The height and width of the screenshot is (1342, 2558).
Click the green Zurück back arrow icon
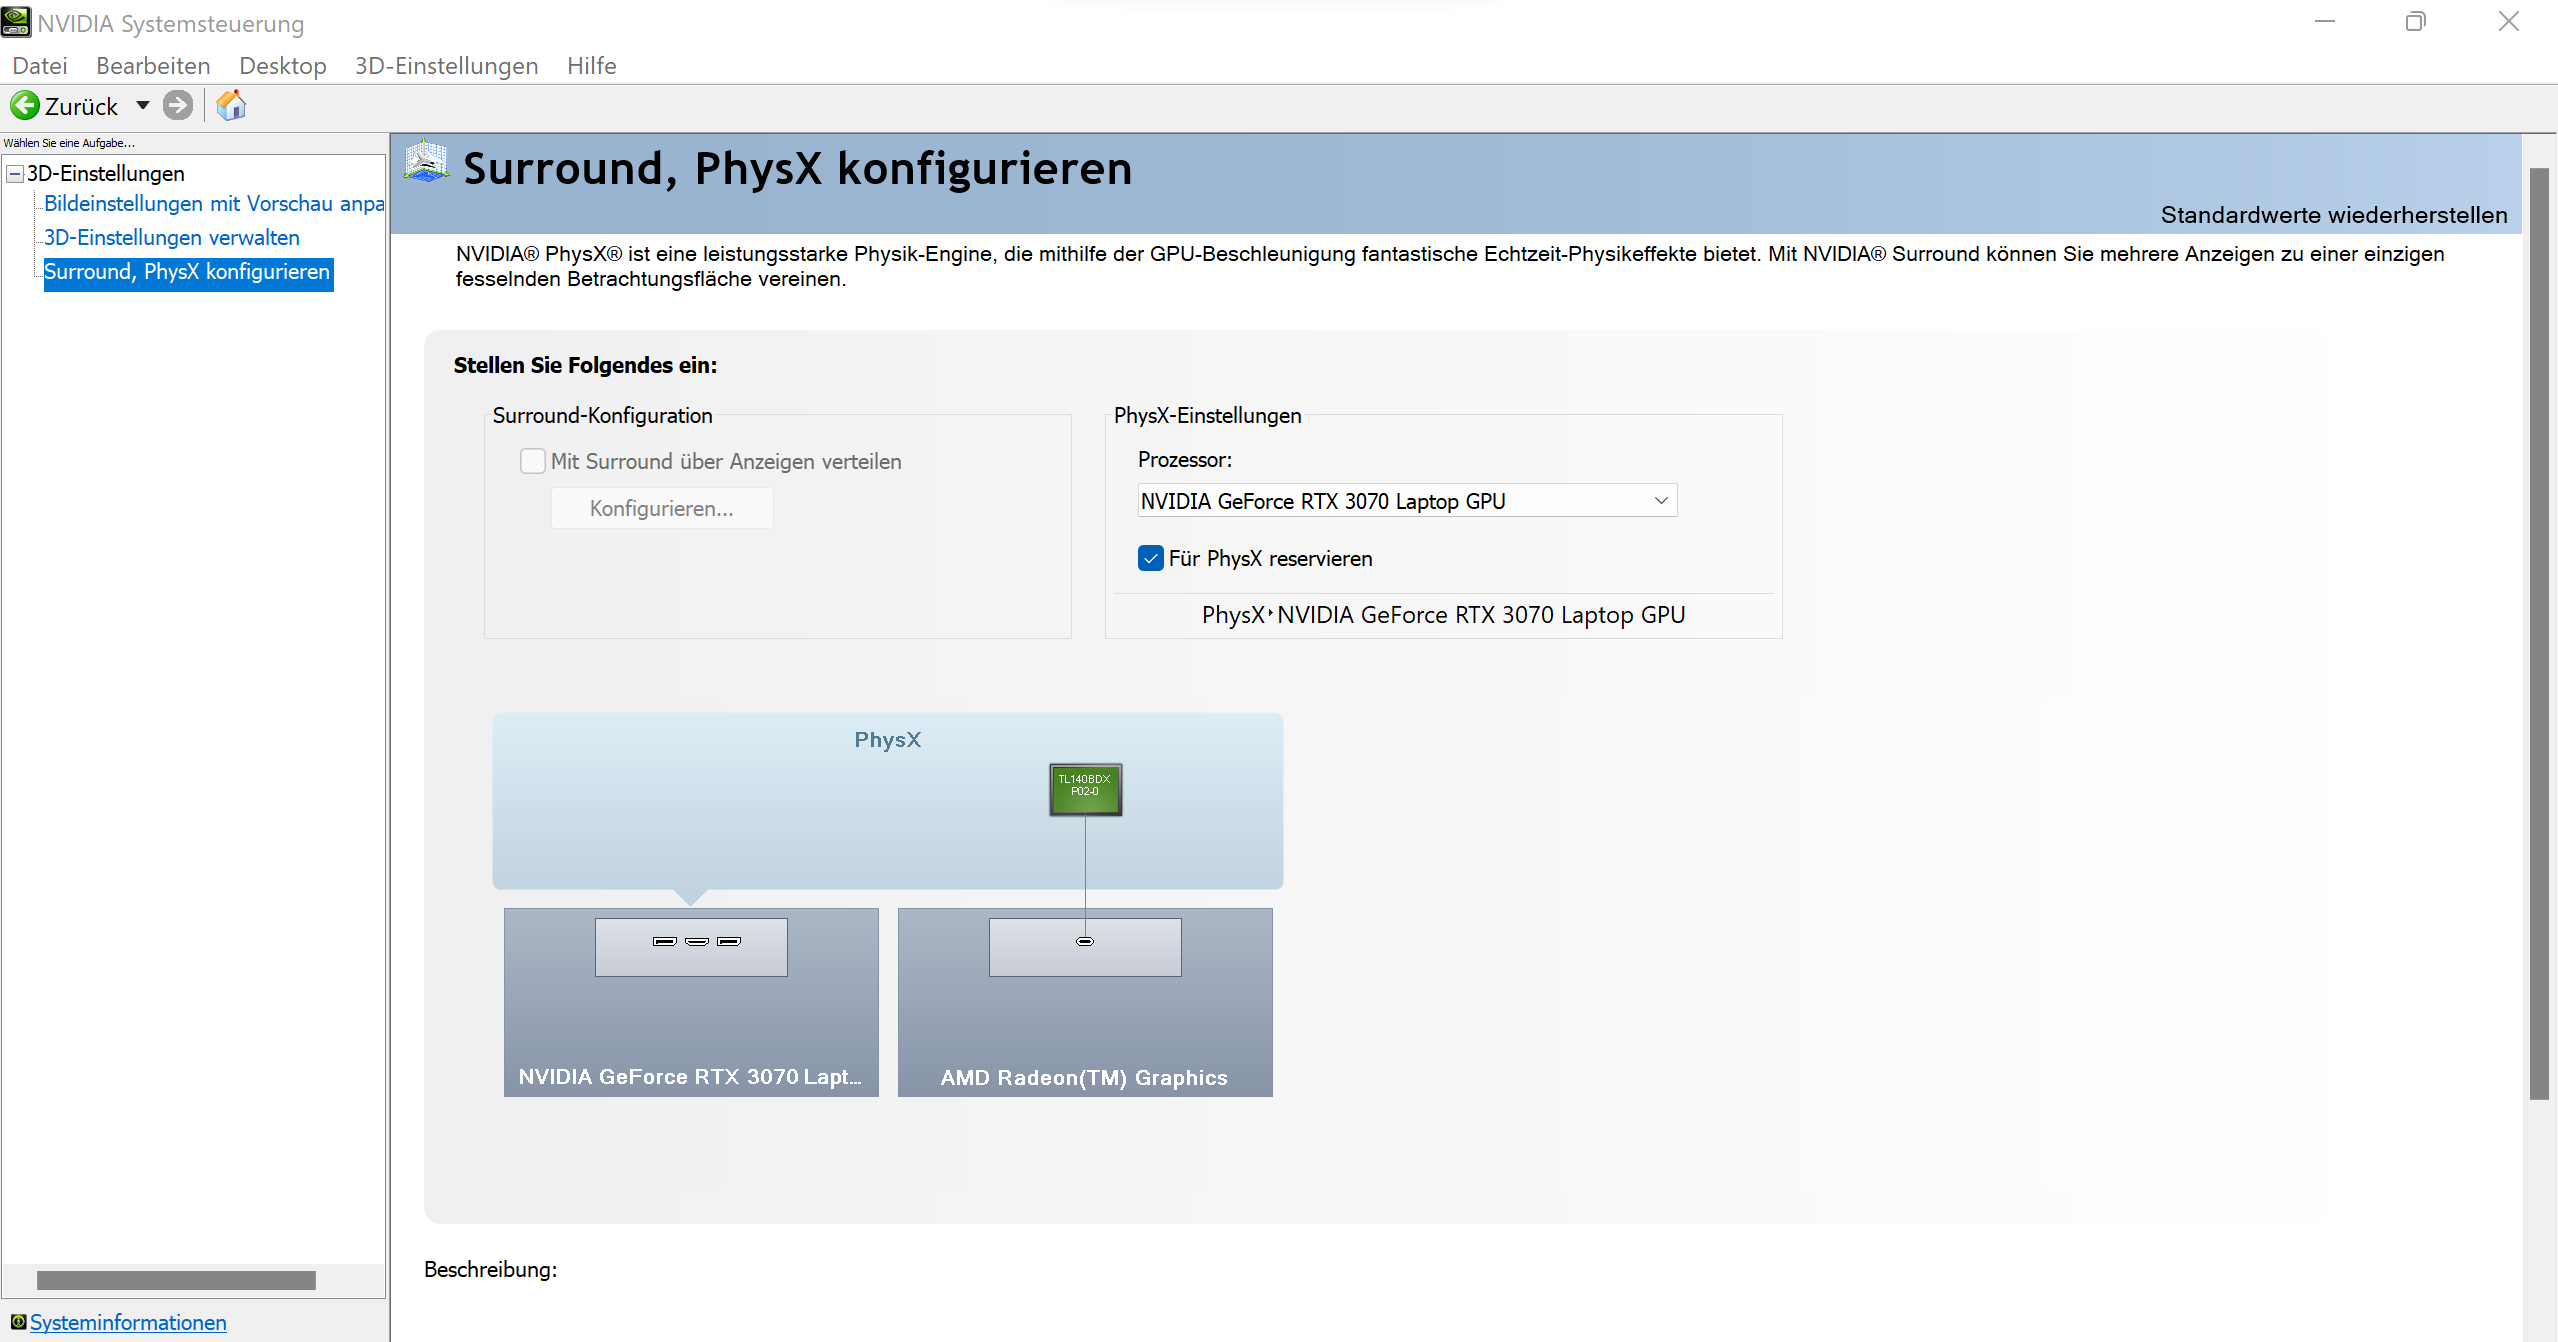pyautogui.click(x=25, y=105)
